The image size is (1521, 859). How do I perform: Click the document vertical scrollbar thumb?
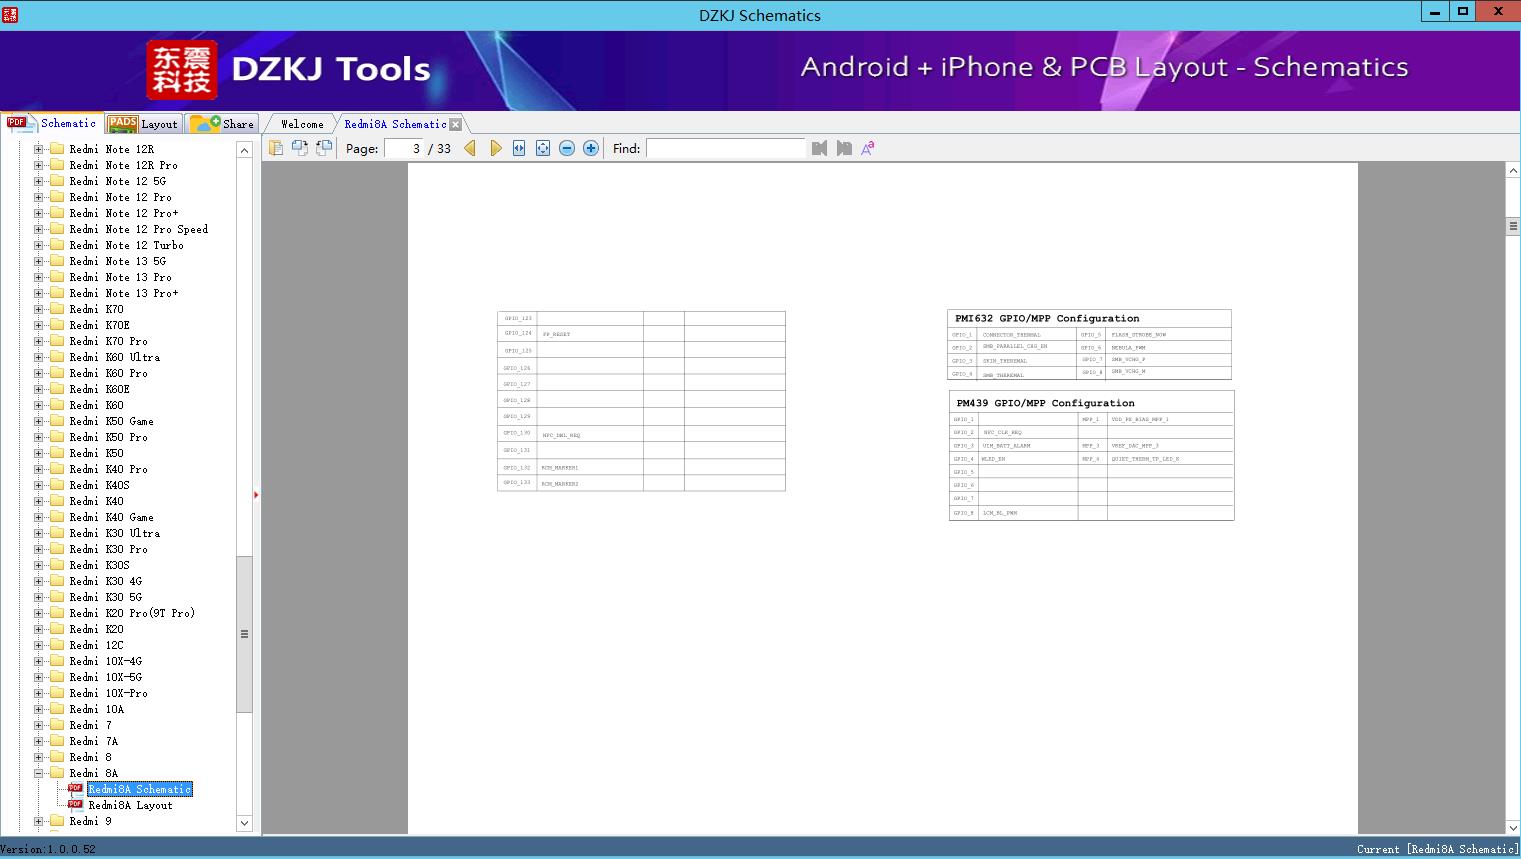(1513, 226)
